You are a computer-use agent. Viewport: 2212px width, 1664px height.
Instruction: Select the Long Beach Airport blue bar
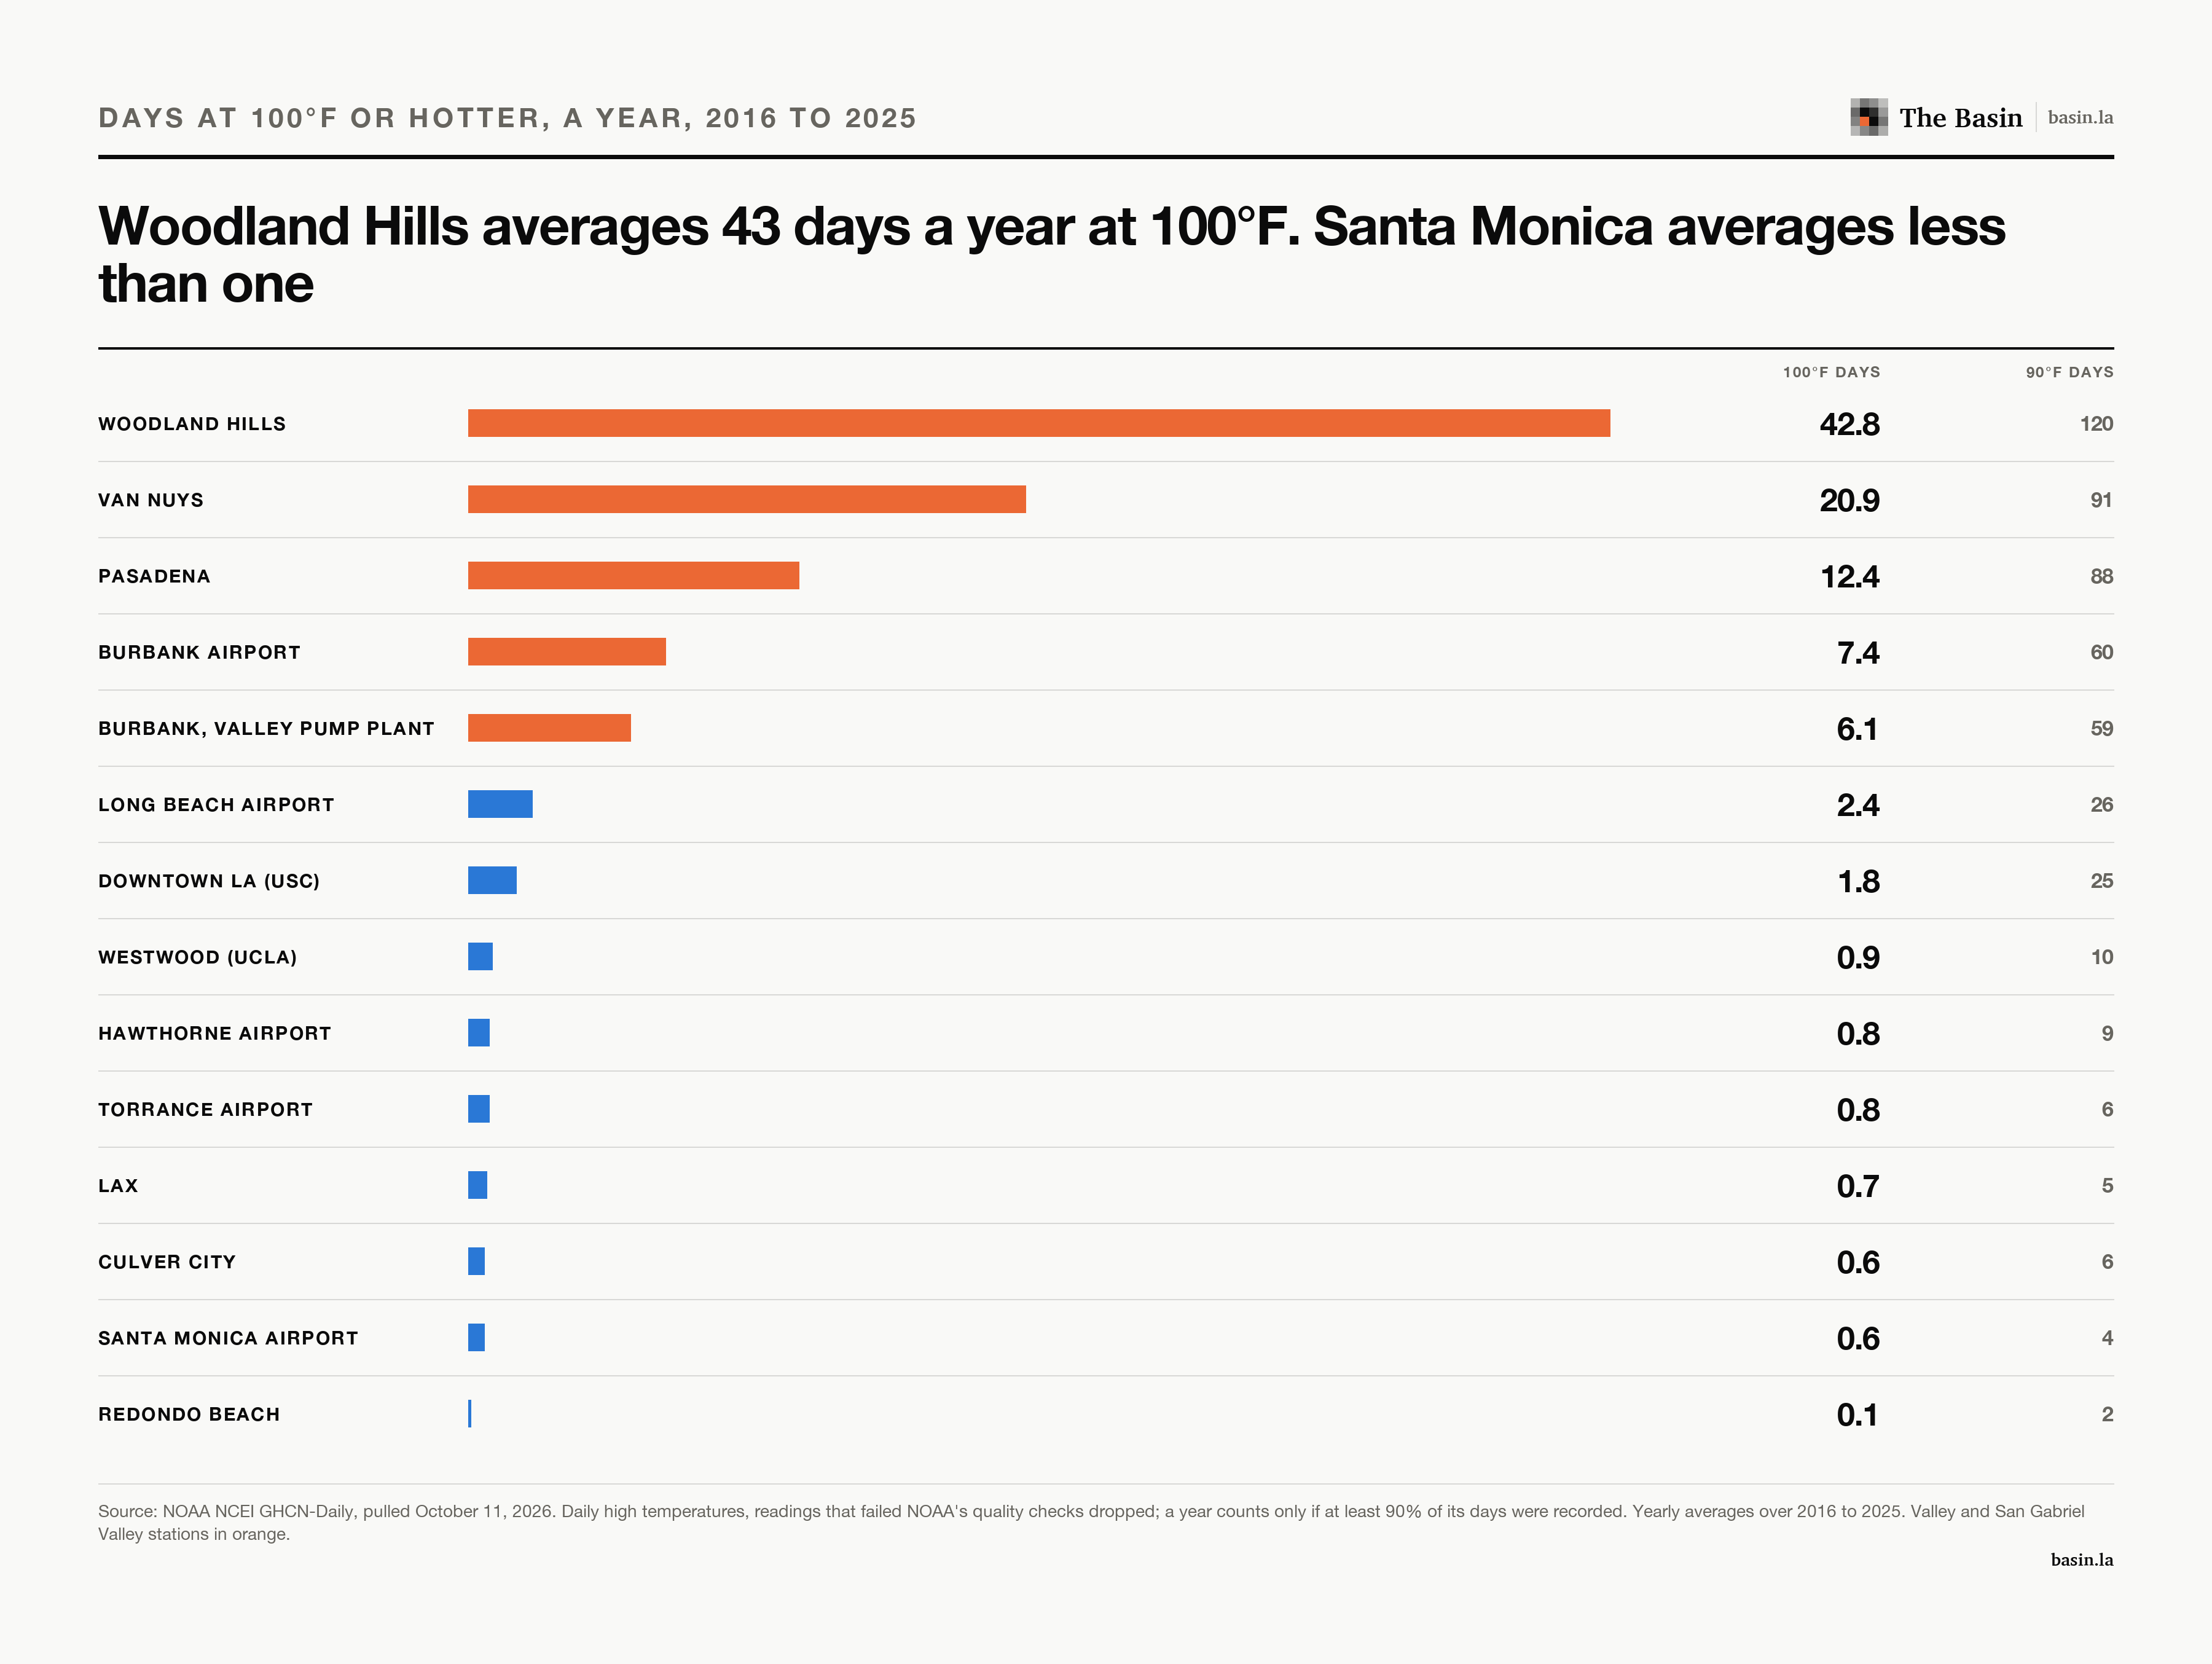tap(500, 804)
